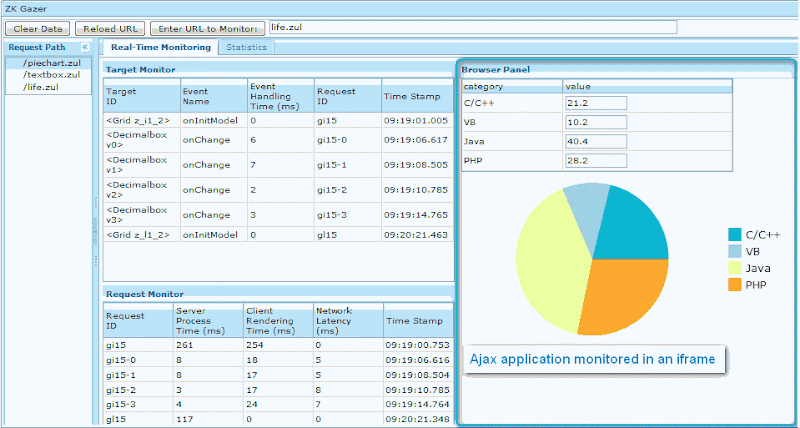Image resolution: width=800 pixels, height=428 pixels.
Task: Focus the URL field containing life.zul
Action: (473, 27)
